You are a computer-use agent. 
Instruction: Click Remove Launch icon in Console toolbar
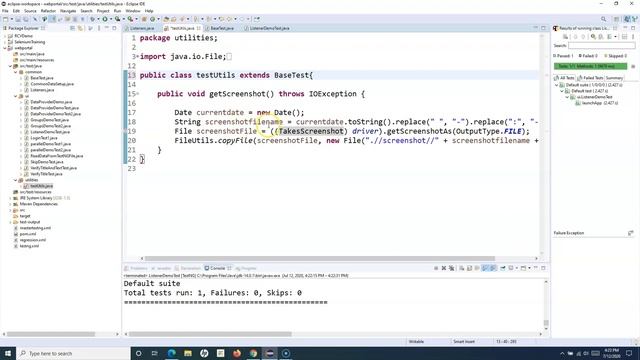(444, 268)
